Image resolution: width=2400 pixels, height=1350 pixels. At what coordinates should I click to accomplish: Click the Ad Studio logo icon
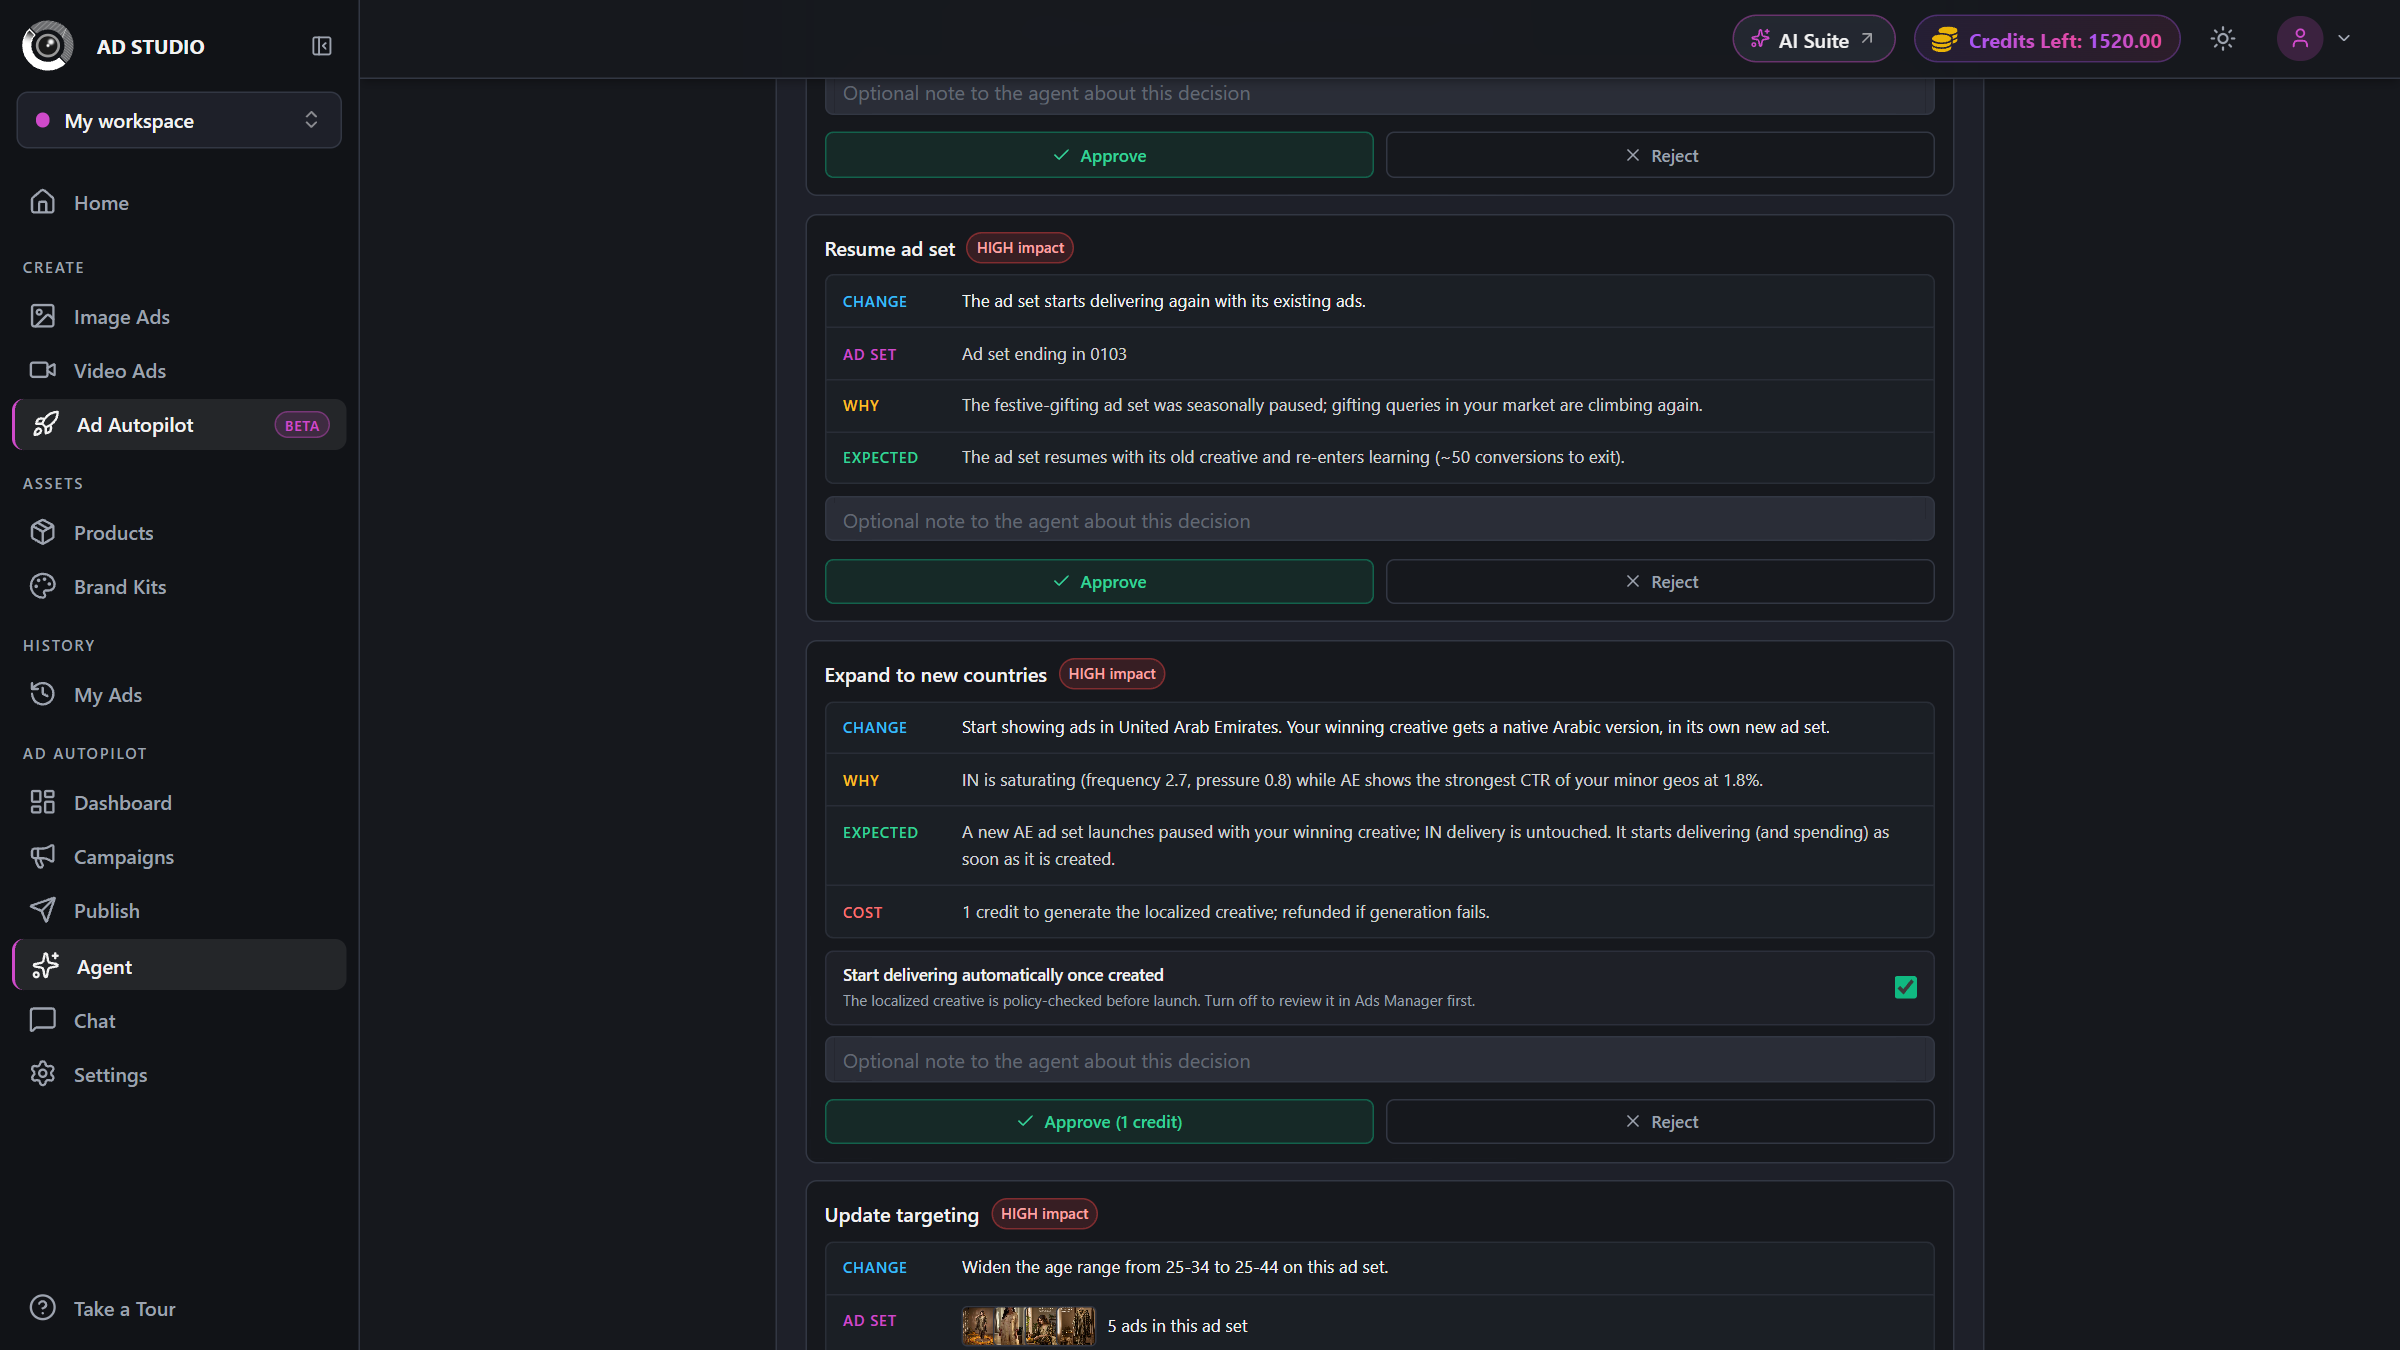click(47, 45)
